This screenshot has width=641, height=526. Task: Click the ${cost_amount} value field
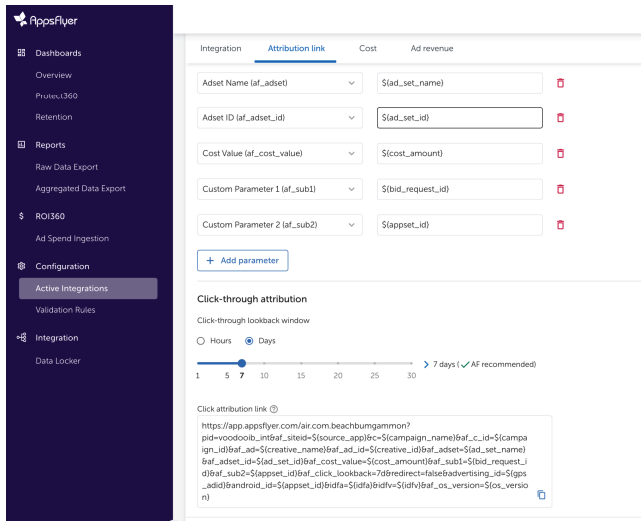point(459,153)
